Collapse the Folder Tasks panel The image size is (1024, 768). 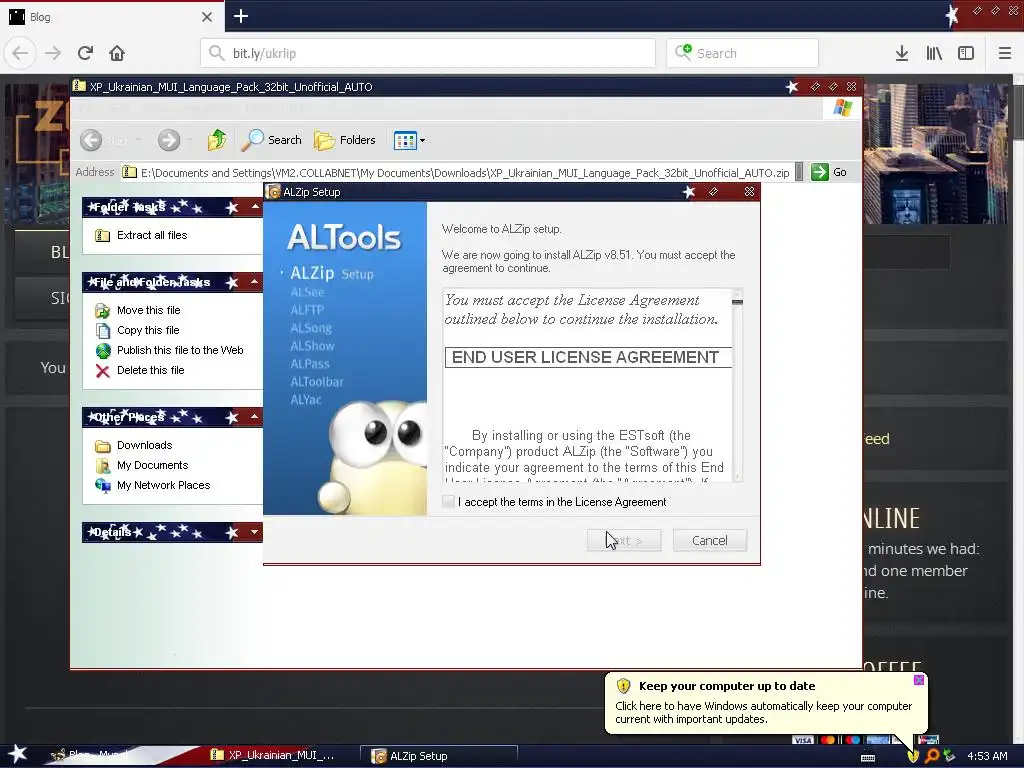pyautogui.click(x=255, y=207)
